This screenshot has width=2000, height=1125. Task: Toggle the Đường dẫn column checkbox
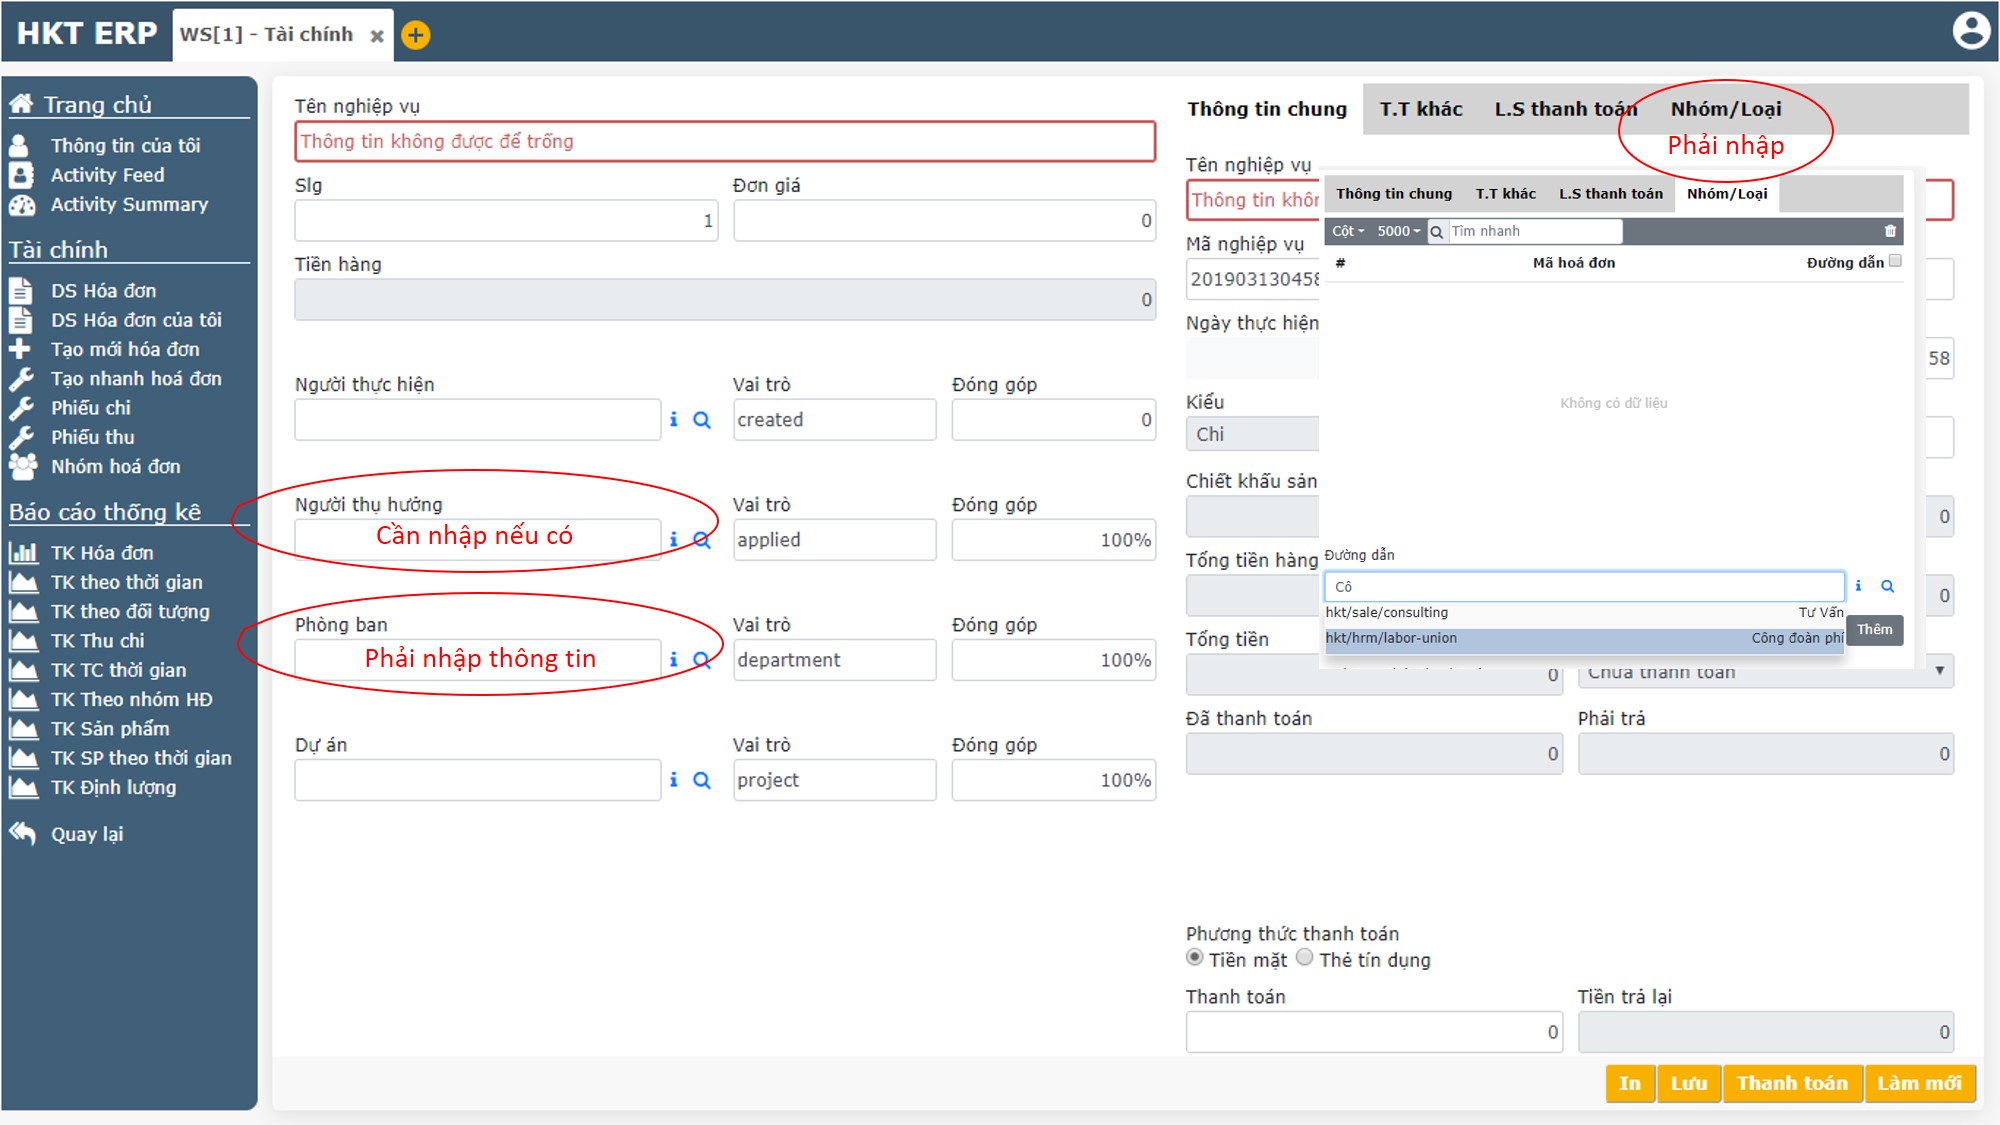(1895, 261)
